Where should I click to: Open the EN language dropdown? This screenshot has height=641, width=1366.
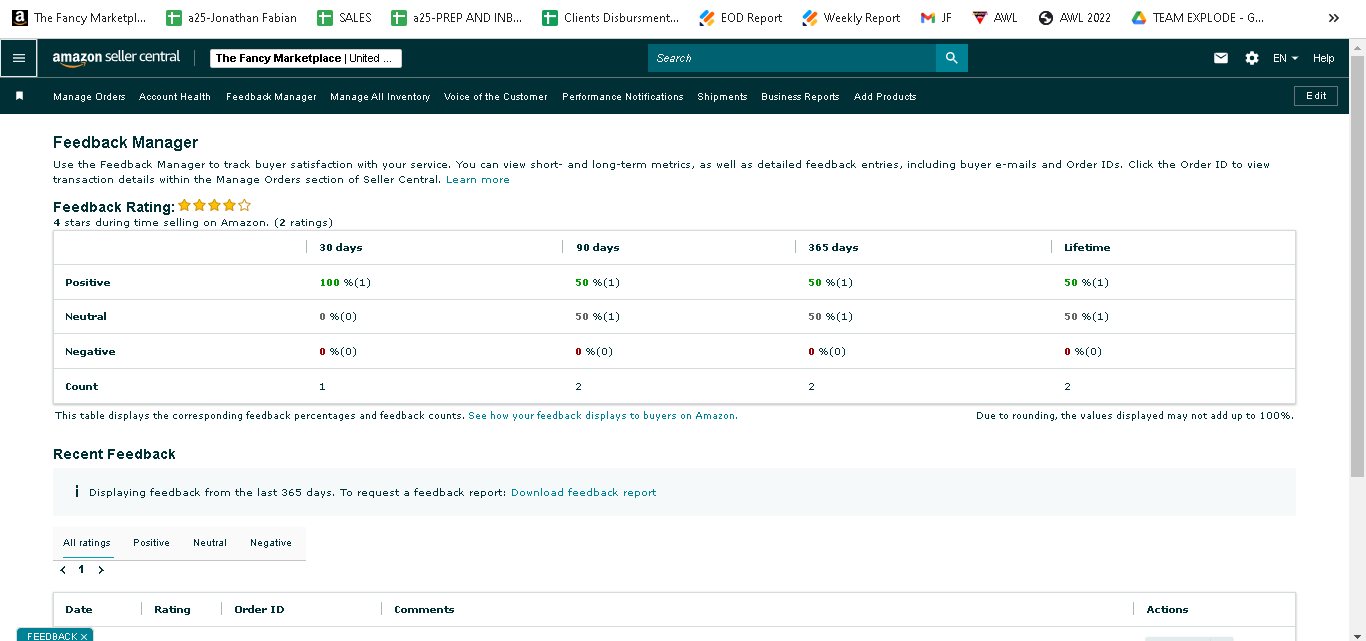pyautogui.click(x=1285, y=58)
